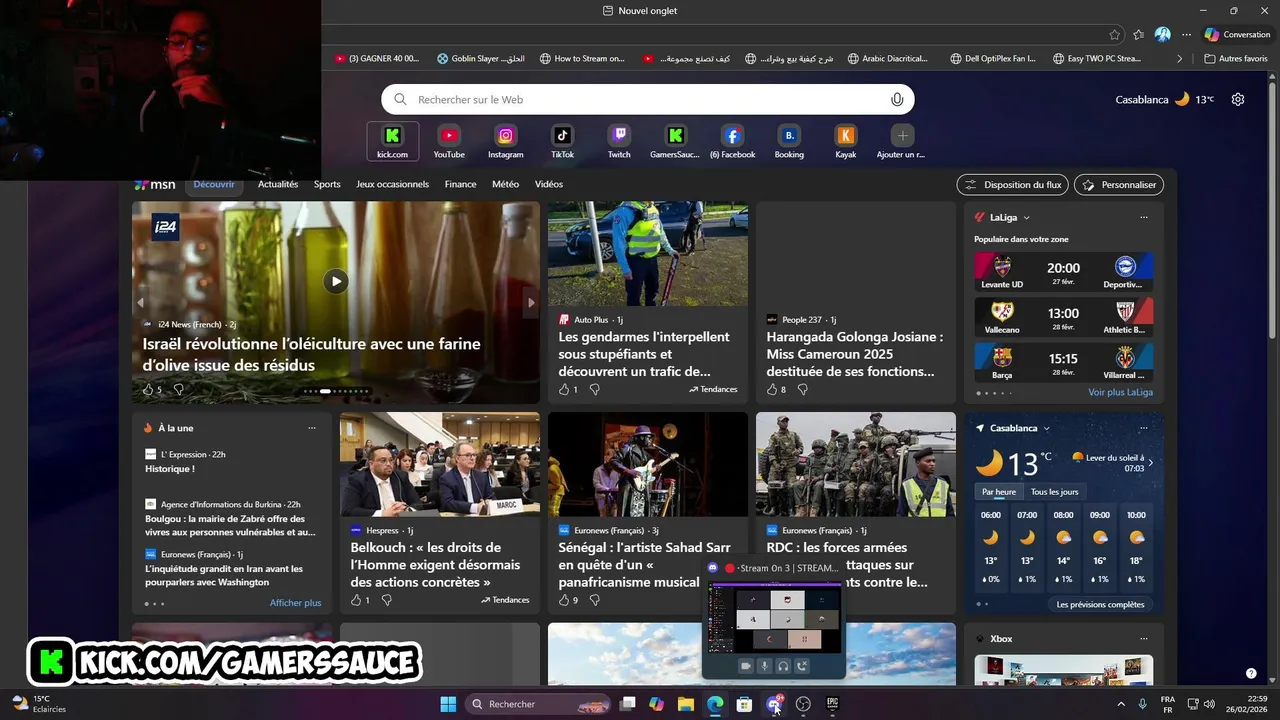Play the featured i24 News video
Image resolution: width=1280 pixels, height=720 pixels.
tap(336, 282)
